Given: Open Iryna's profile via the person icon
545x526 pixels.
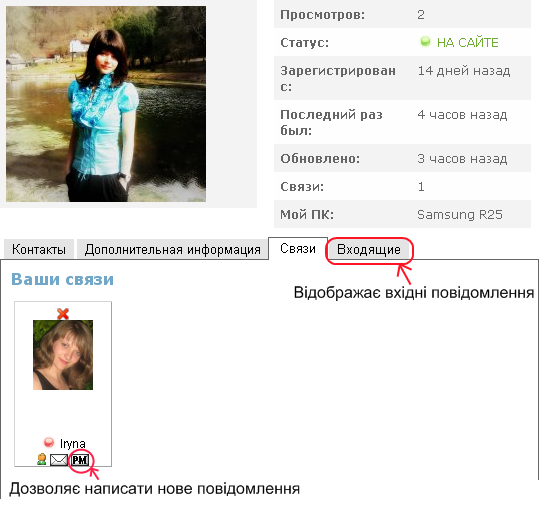Looking at the screenshot, I should 42,459.
